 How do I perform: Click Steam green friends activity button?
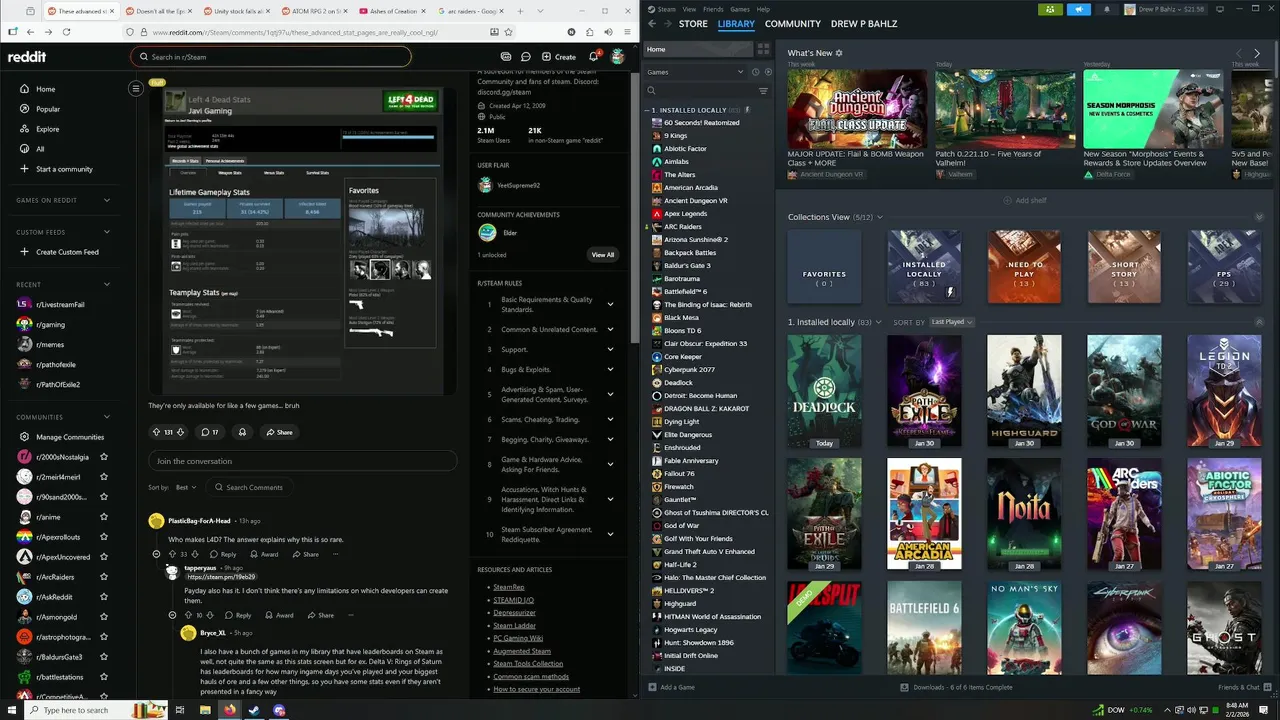point(1050,9)
